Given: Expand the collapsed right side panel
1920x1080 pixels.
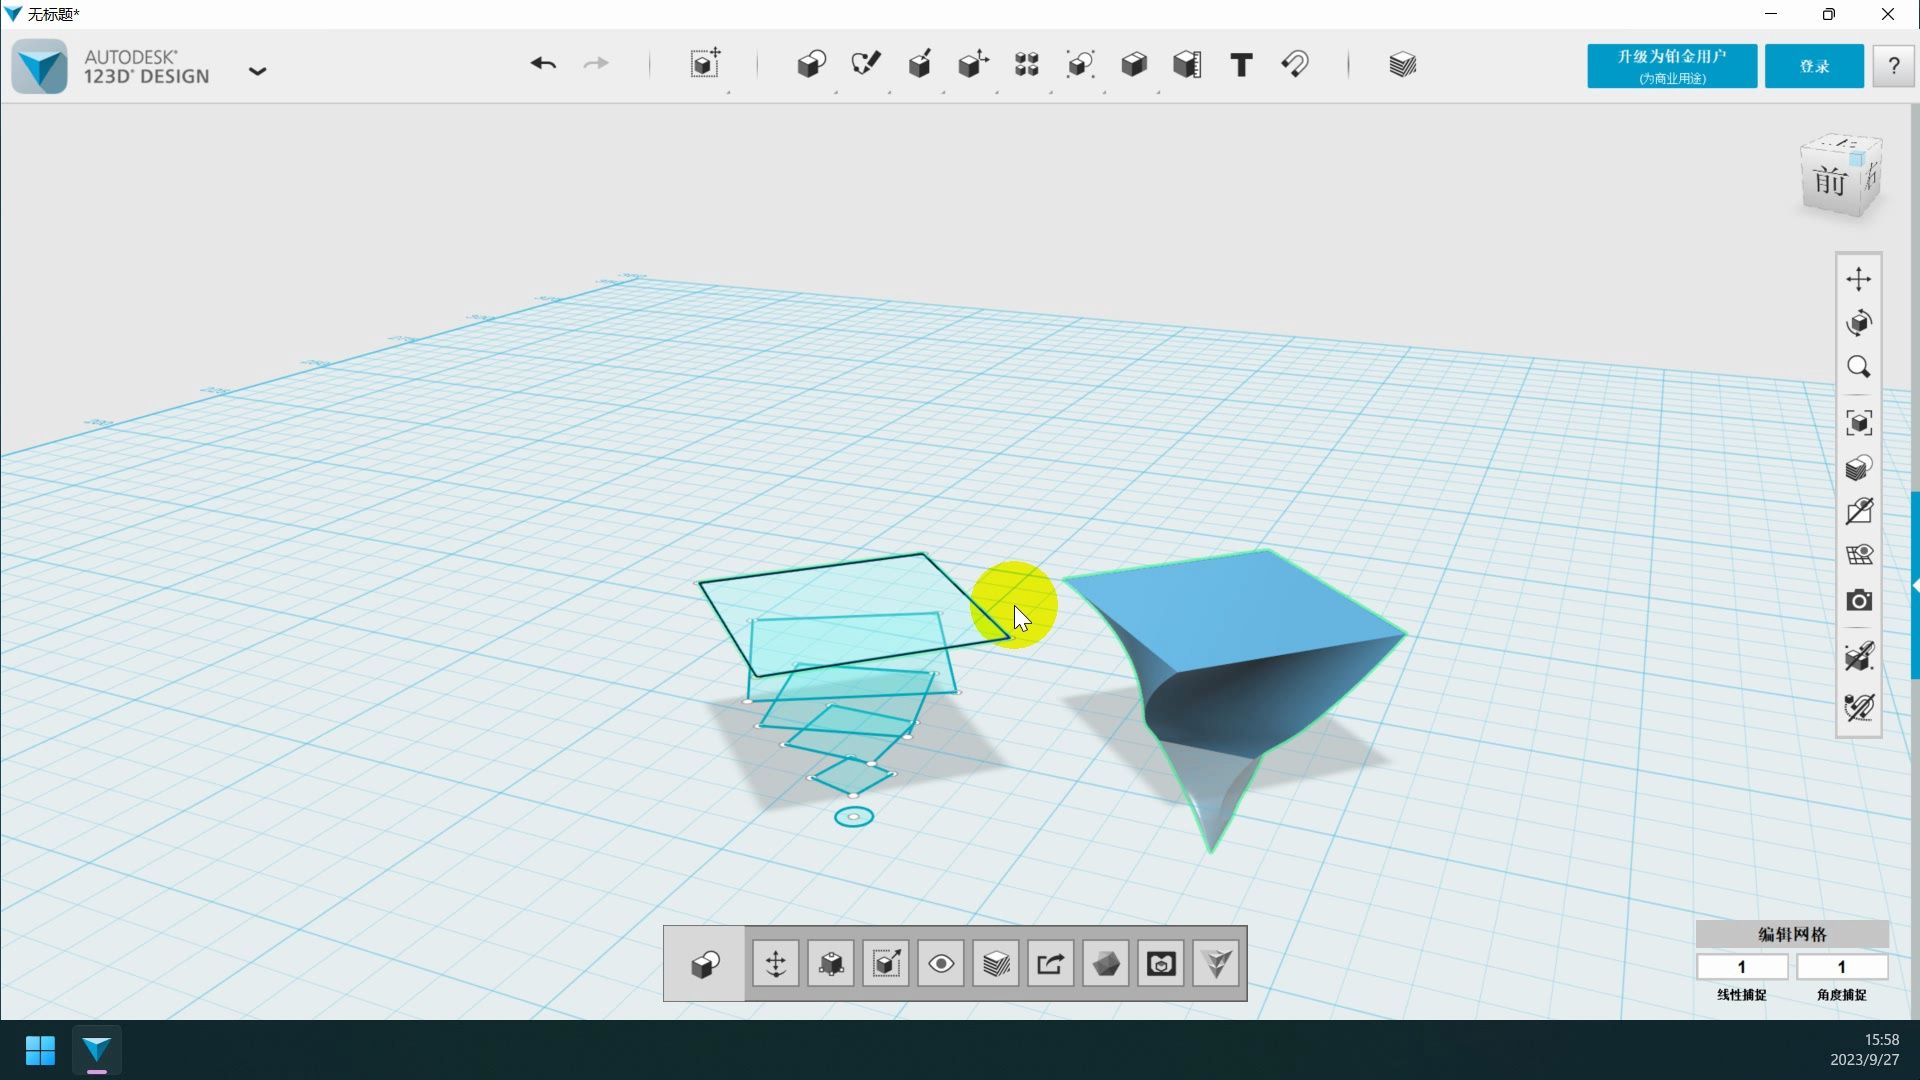Looking at the screenshot, I should (x=1915, y=585).
